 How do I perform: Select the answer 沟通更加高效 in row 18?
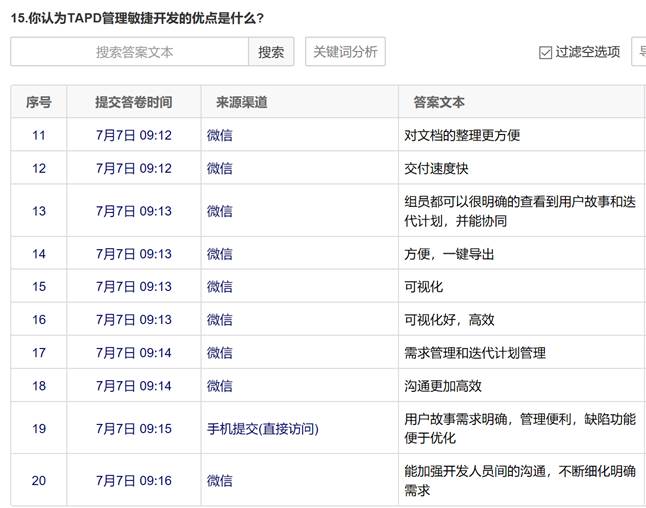click(442, 386)
